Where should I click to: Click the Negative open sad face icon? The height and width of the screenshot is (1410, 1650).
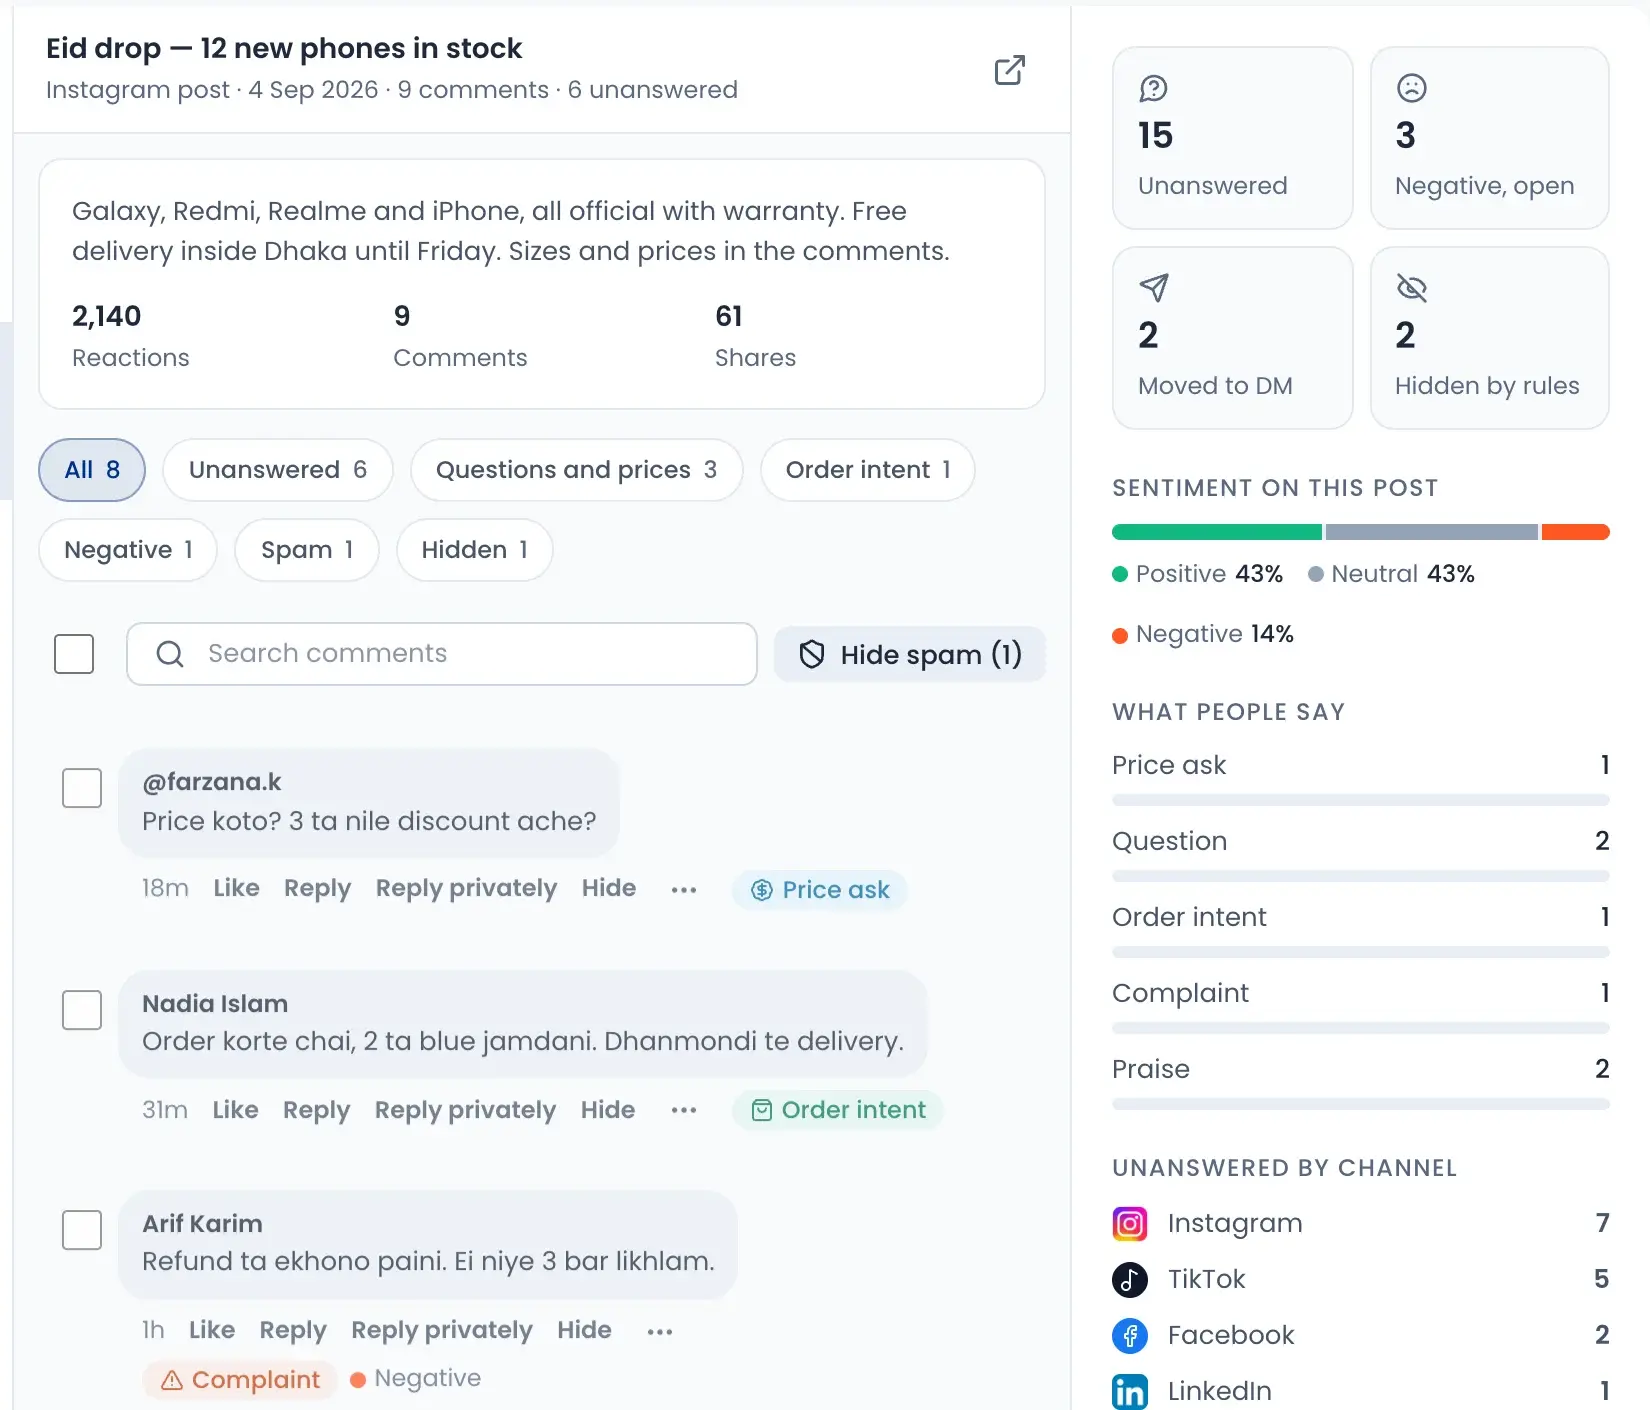(1411, 88)
